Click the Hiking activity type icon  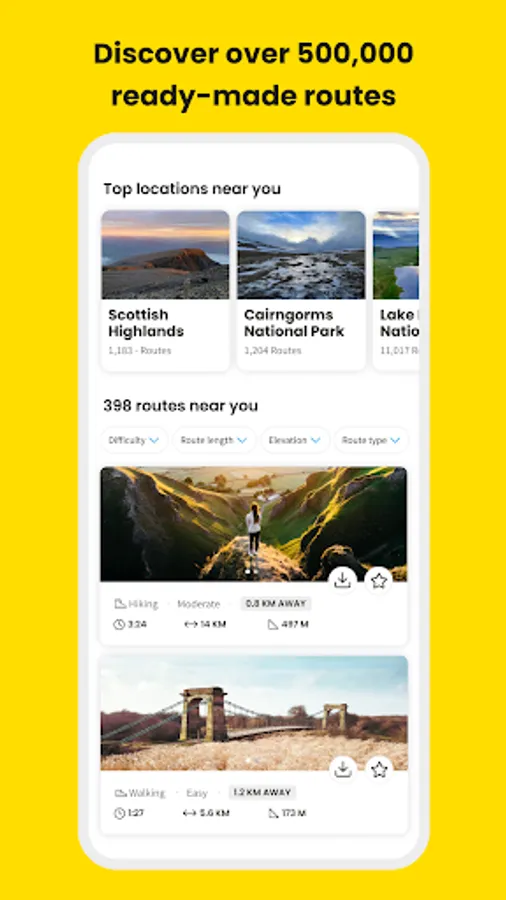point(120,604)
